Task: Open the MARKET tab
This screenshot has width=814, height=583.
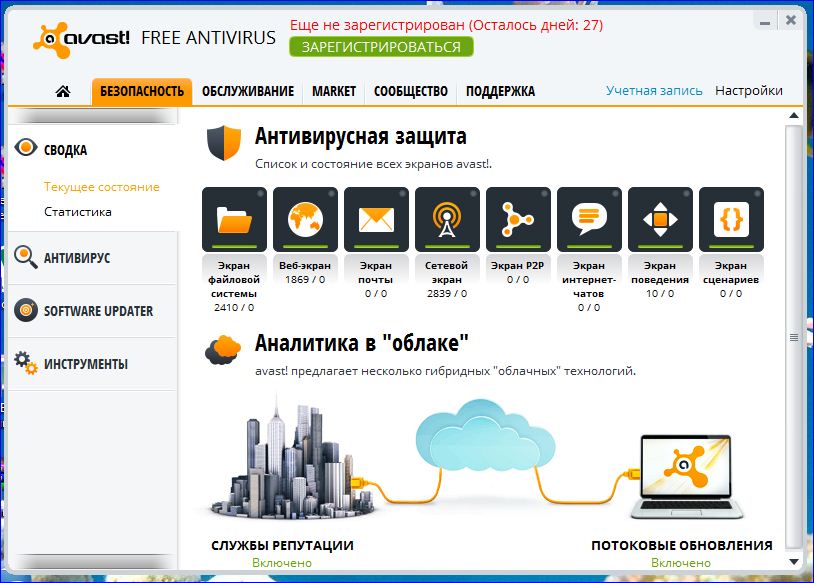Action: point(334,91)
